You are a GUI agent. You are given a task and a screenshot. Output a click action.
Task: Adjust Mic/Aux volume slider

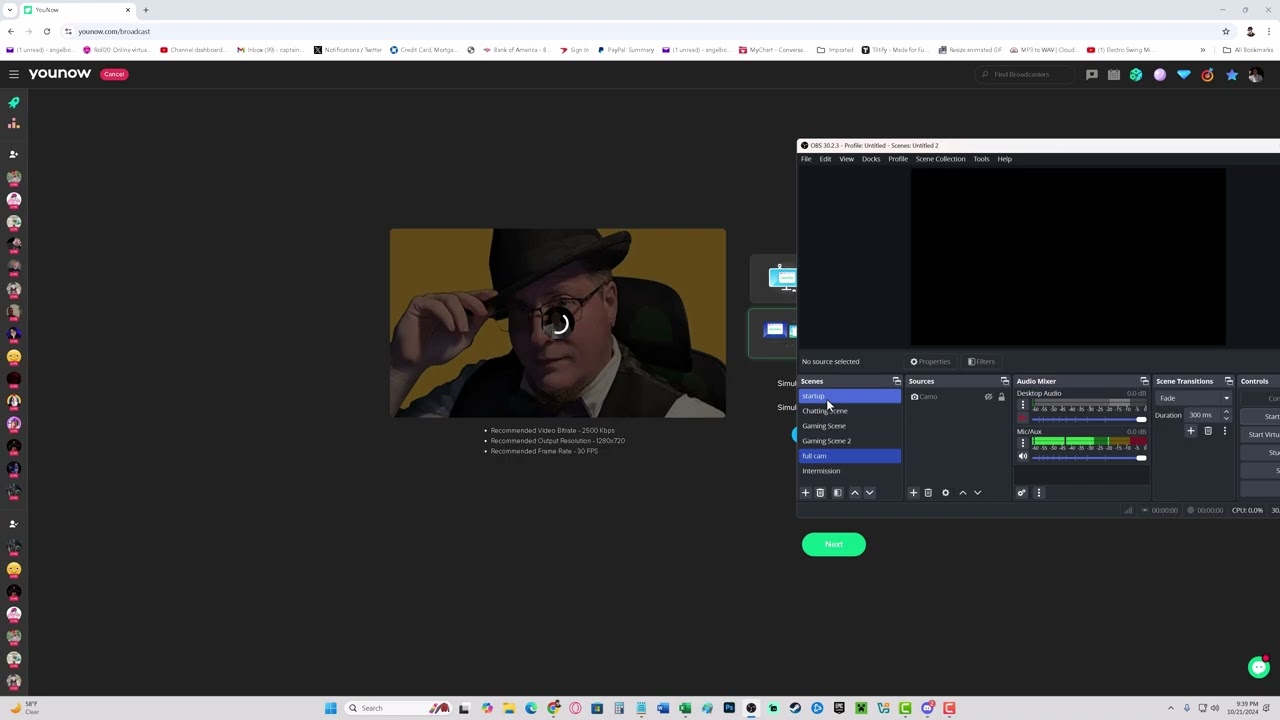1089,457
